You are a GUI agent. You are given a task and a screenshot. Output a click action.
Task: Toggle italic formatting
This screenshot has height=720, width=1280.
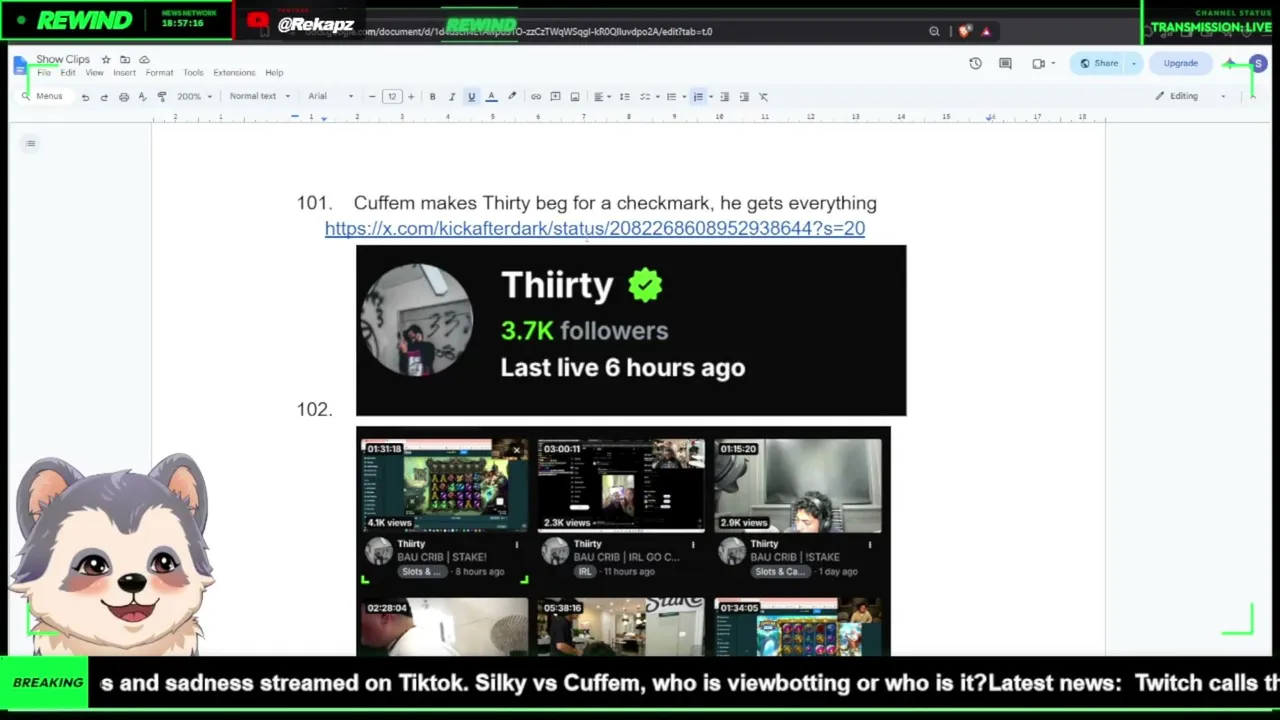[x=452, y=97]
